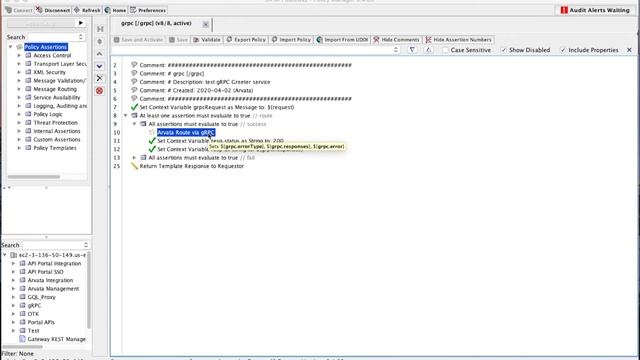The height and width of the screenshot is (360, 640).
Task: Expand the Threat Protection folder
Action: pyautogui.click(x=19, y=122)
